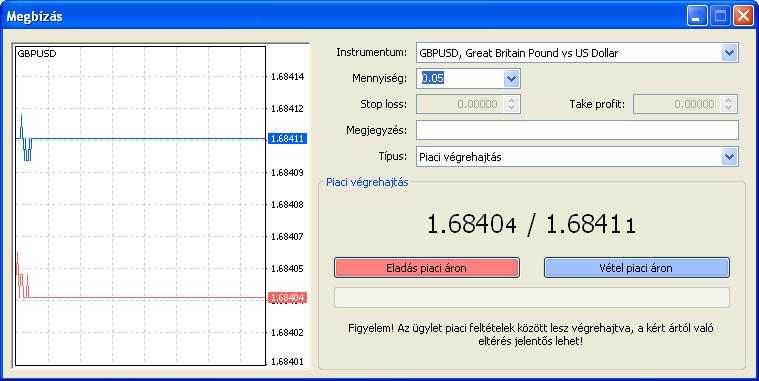
Task: Select the Mennyiség 0.05 value field
Action: click(460, 78)
